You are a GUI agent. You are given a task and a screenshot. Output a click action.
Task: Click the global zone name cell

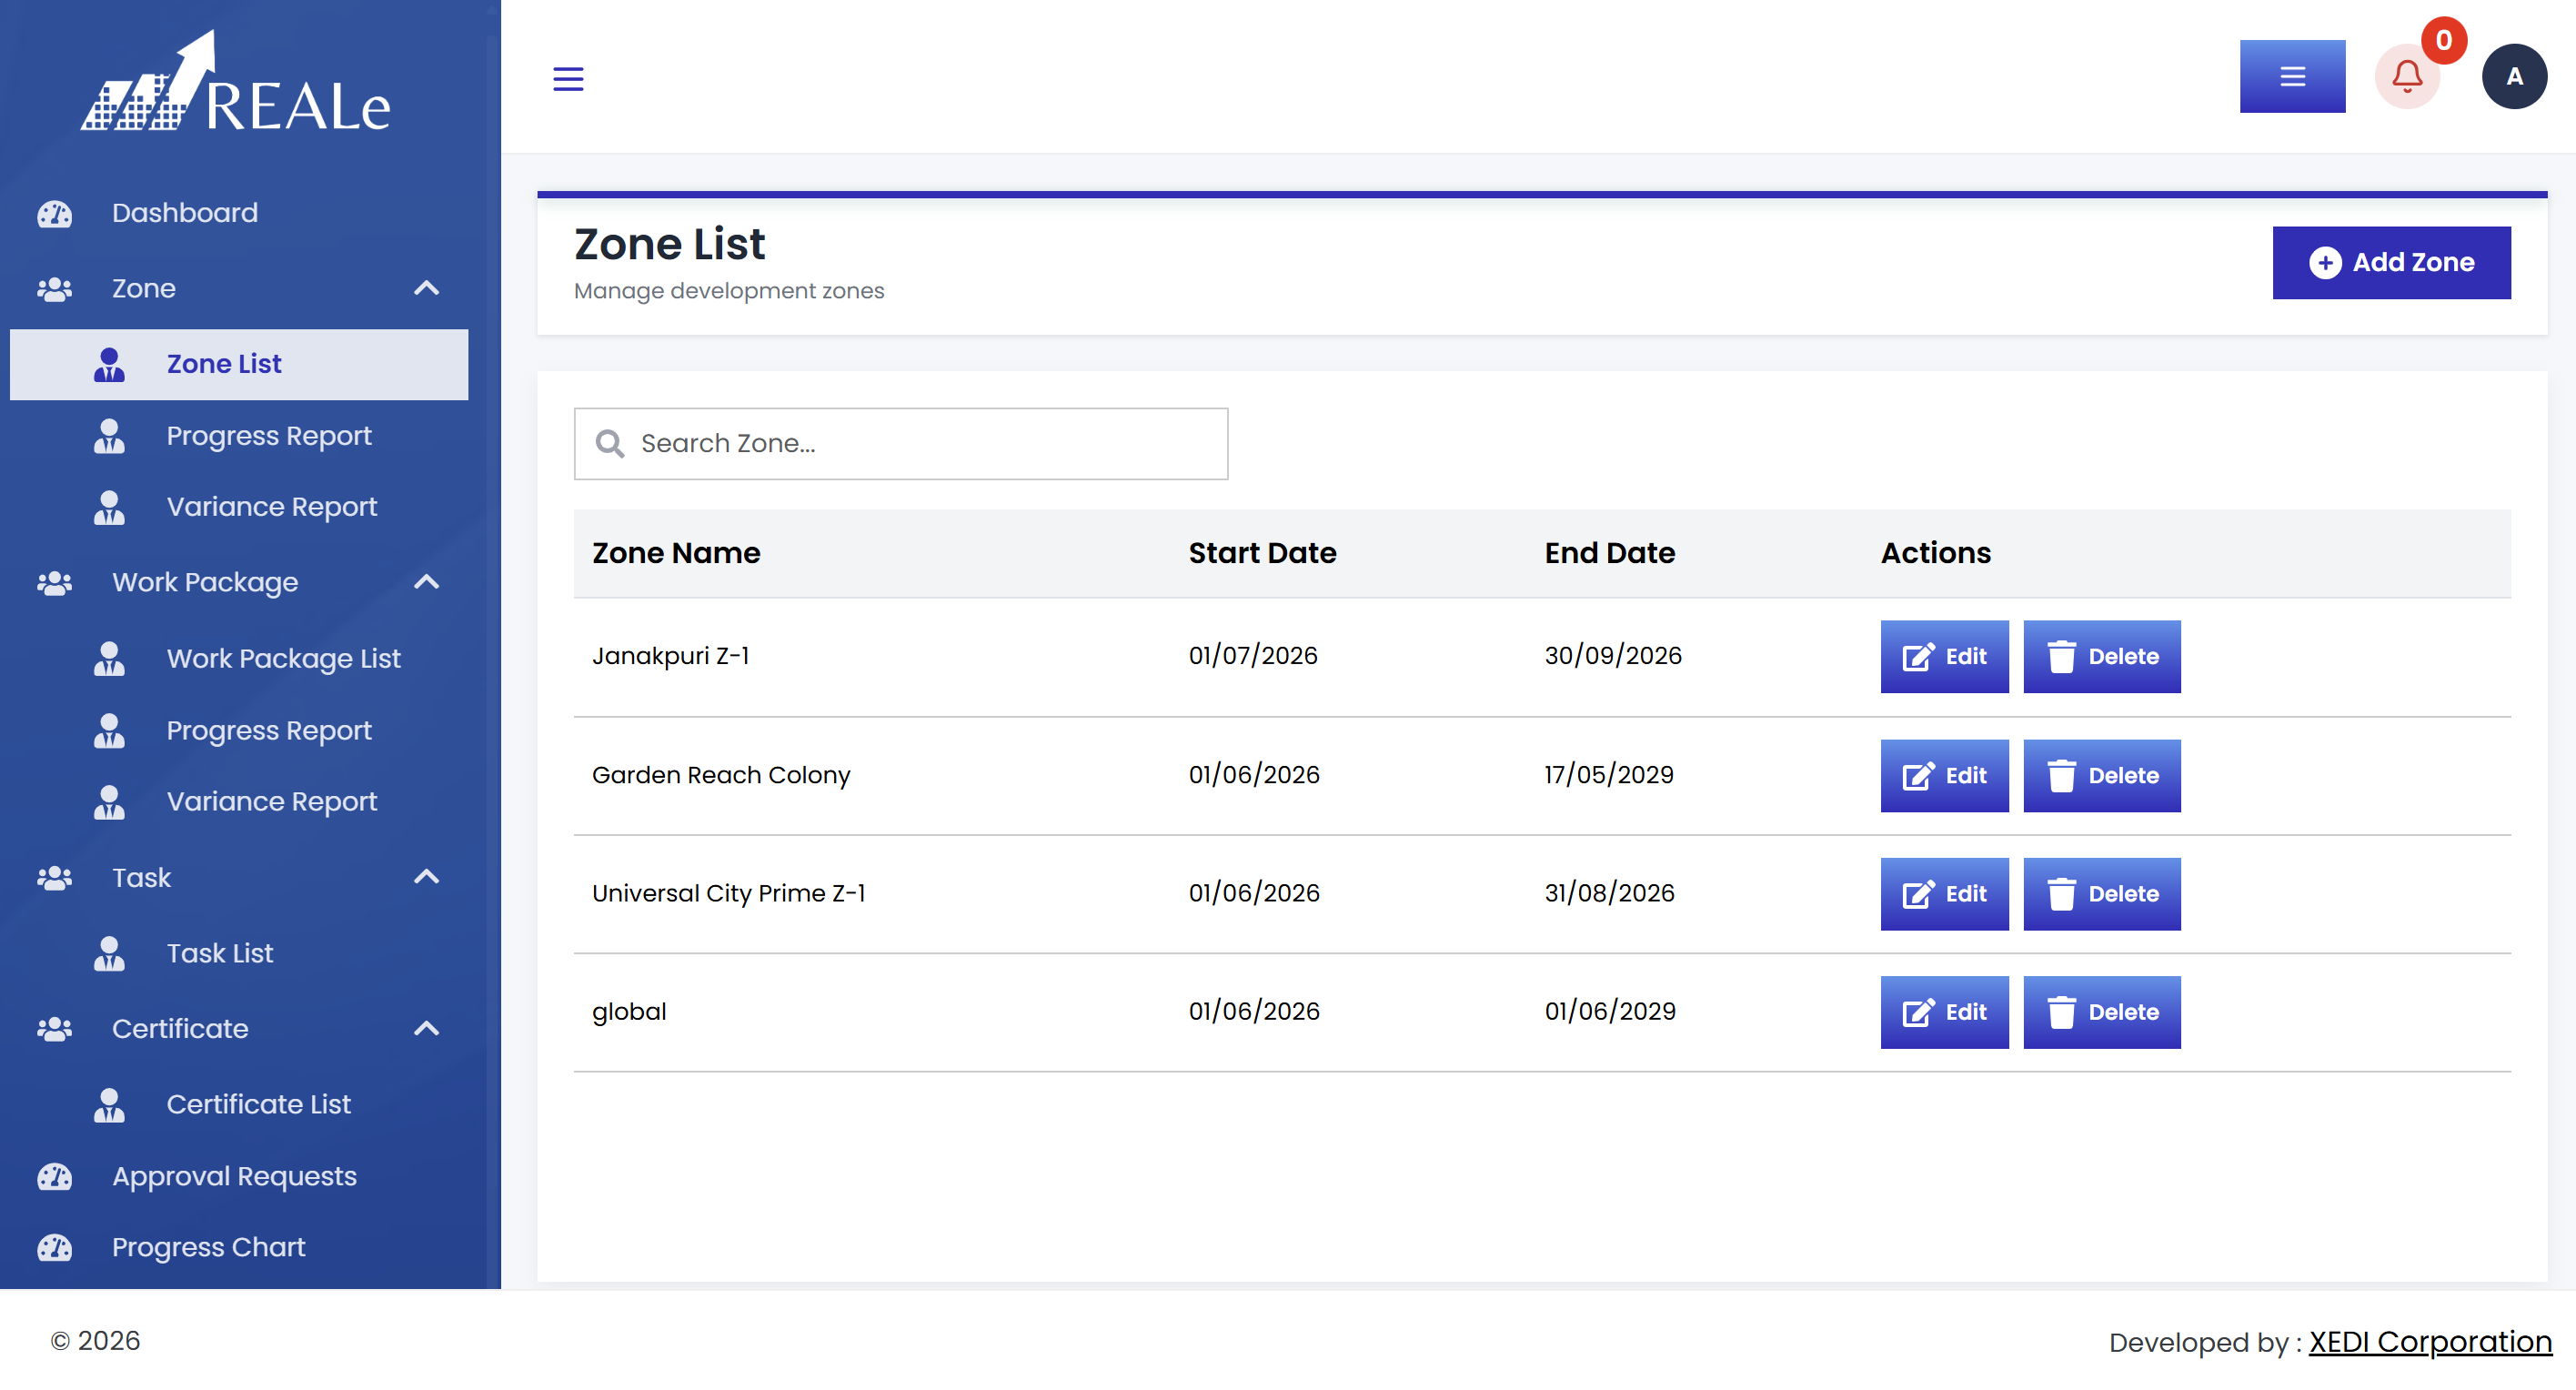tap(629, 1012)
